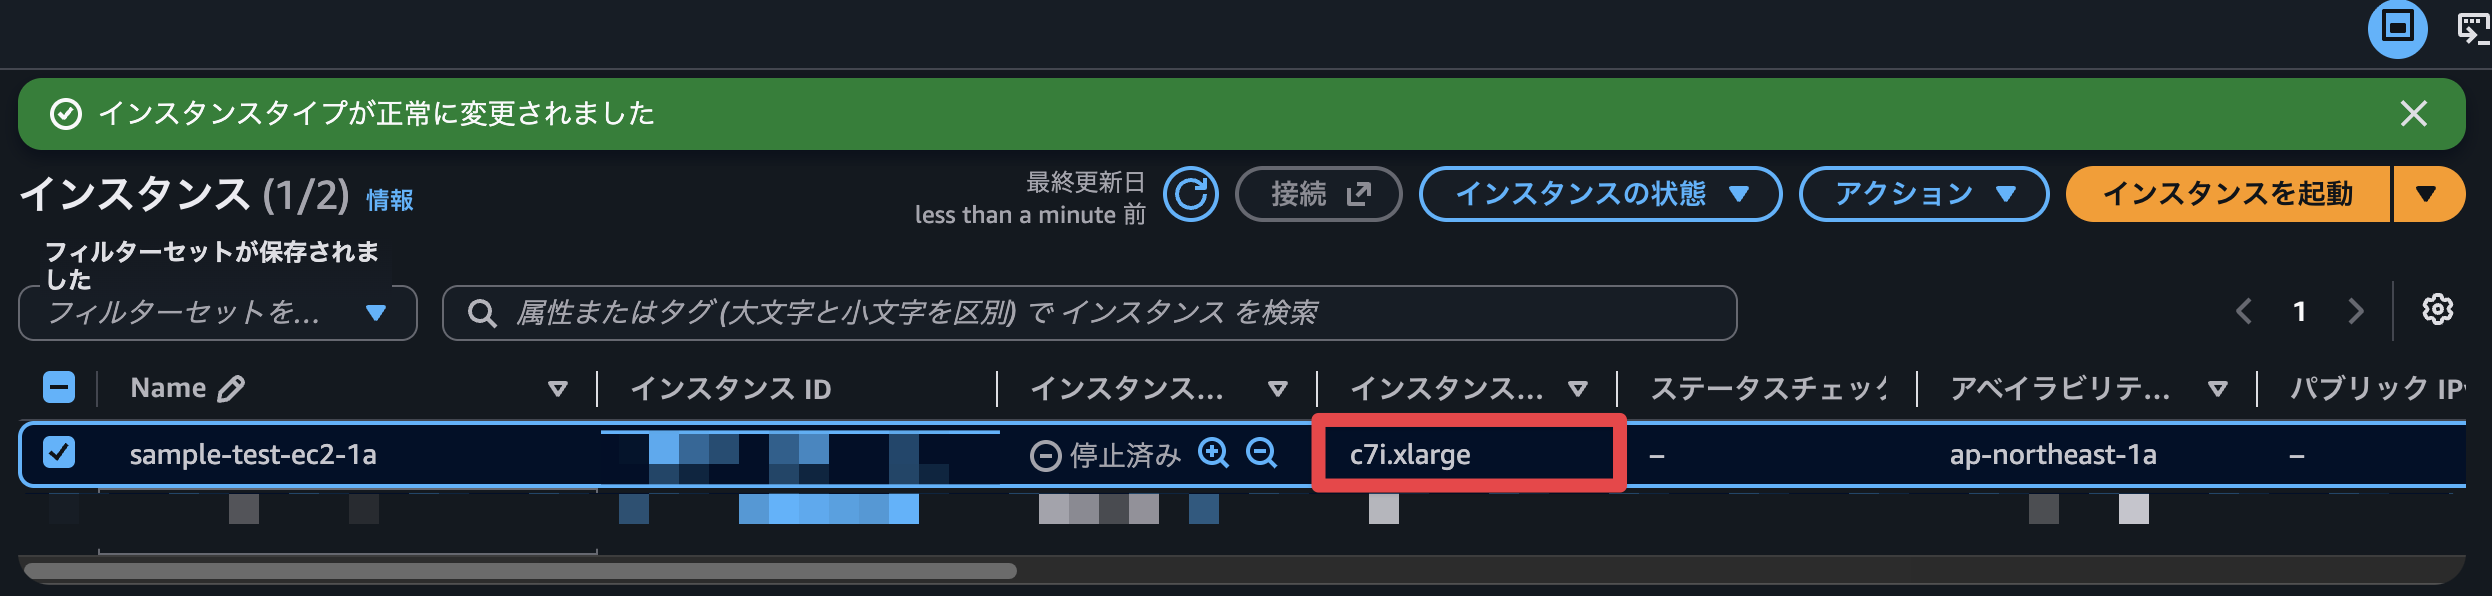The image size is (2492, 596).
Task: Click the instance search input field
Action: pos(1089,313)
